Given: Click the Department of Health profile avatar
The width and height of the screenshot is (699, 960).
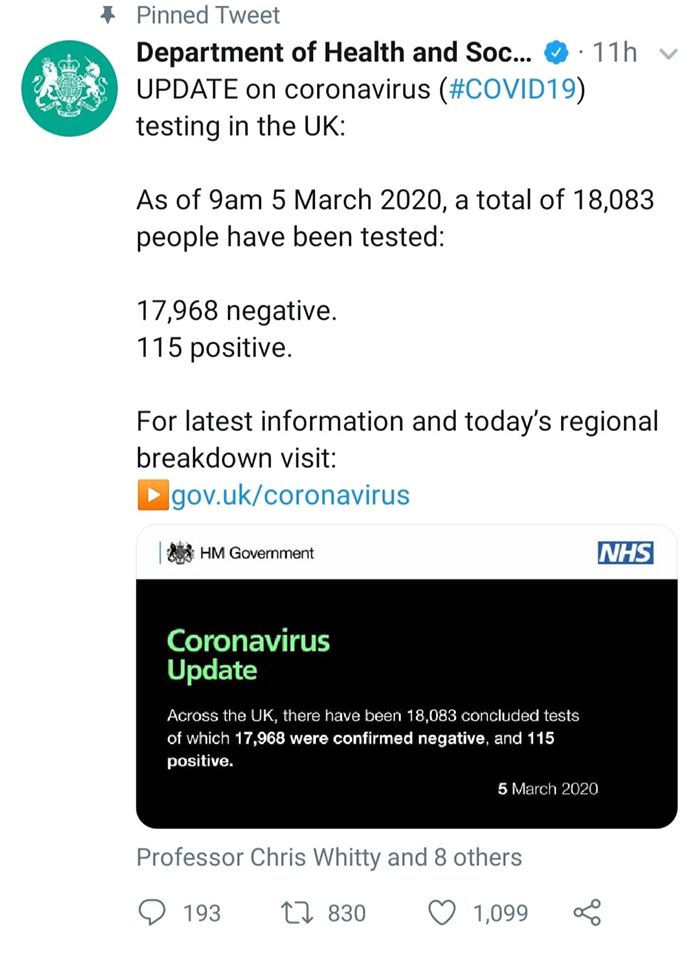Looking at the screenshot, I should [x=69, y=88].
